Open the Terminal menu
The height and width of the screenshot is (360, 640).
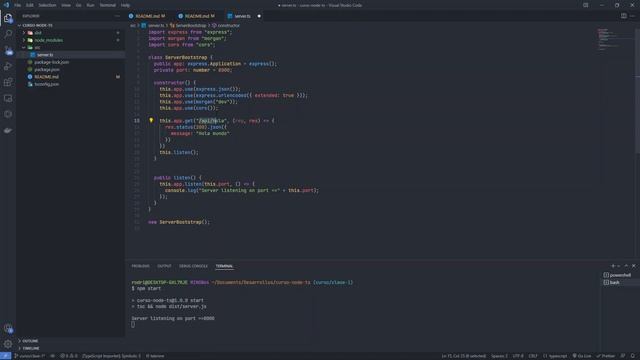[108, 5]
